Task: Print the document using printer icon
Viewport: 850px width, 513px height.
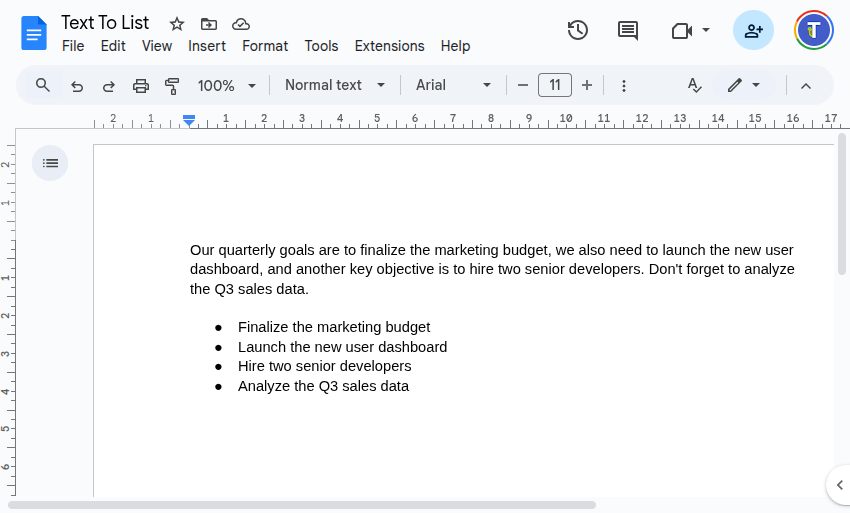Action: [141, 86]
